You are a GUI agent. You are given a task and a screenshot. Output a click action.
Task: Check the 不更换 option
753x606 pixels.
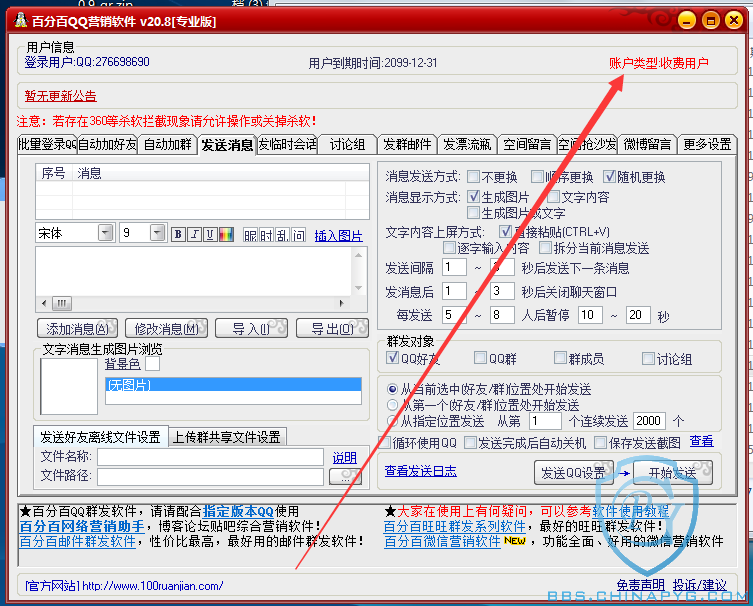(473, 177)
